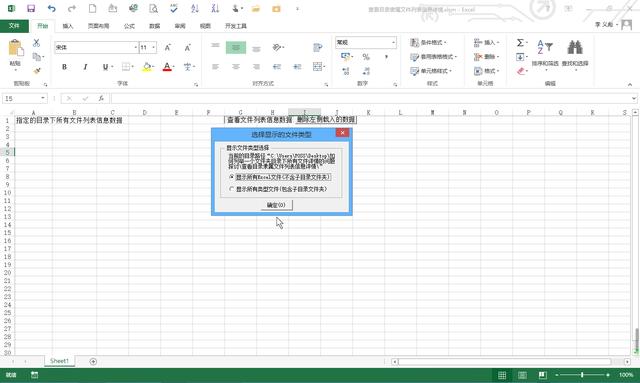This screenshot has width=640, height=383.
Task: Click the Paste clipboard icon
Action: 16,48
